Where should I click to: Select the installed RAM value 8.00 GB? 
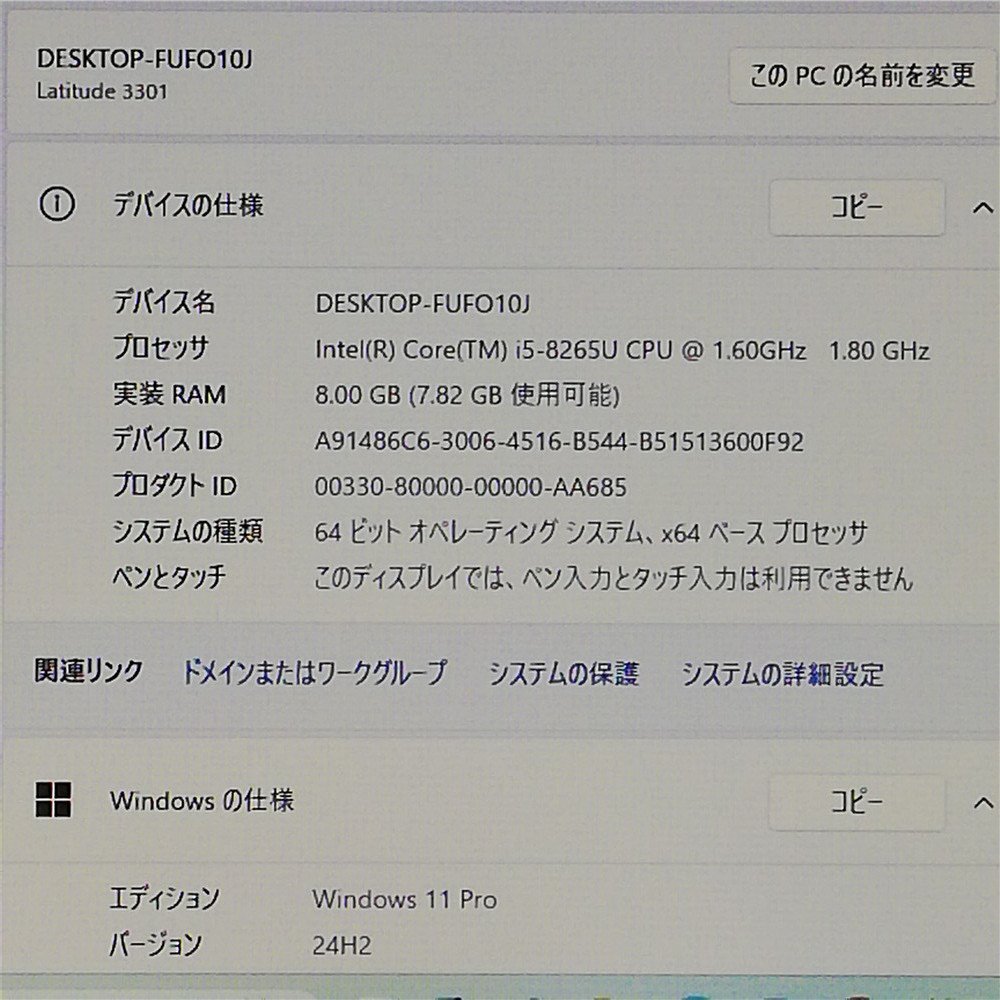pyautogui.click(x=467, y=395)
